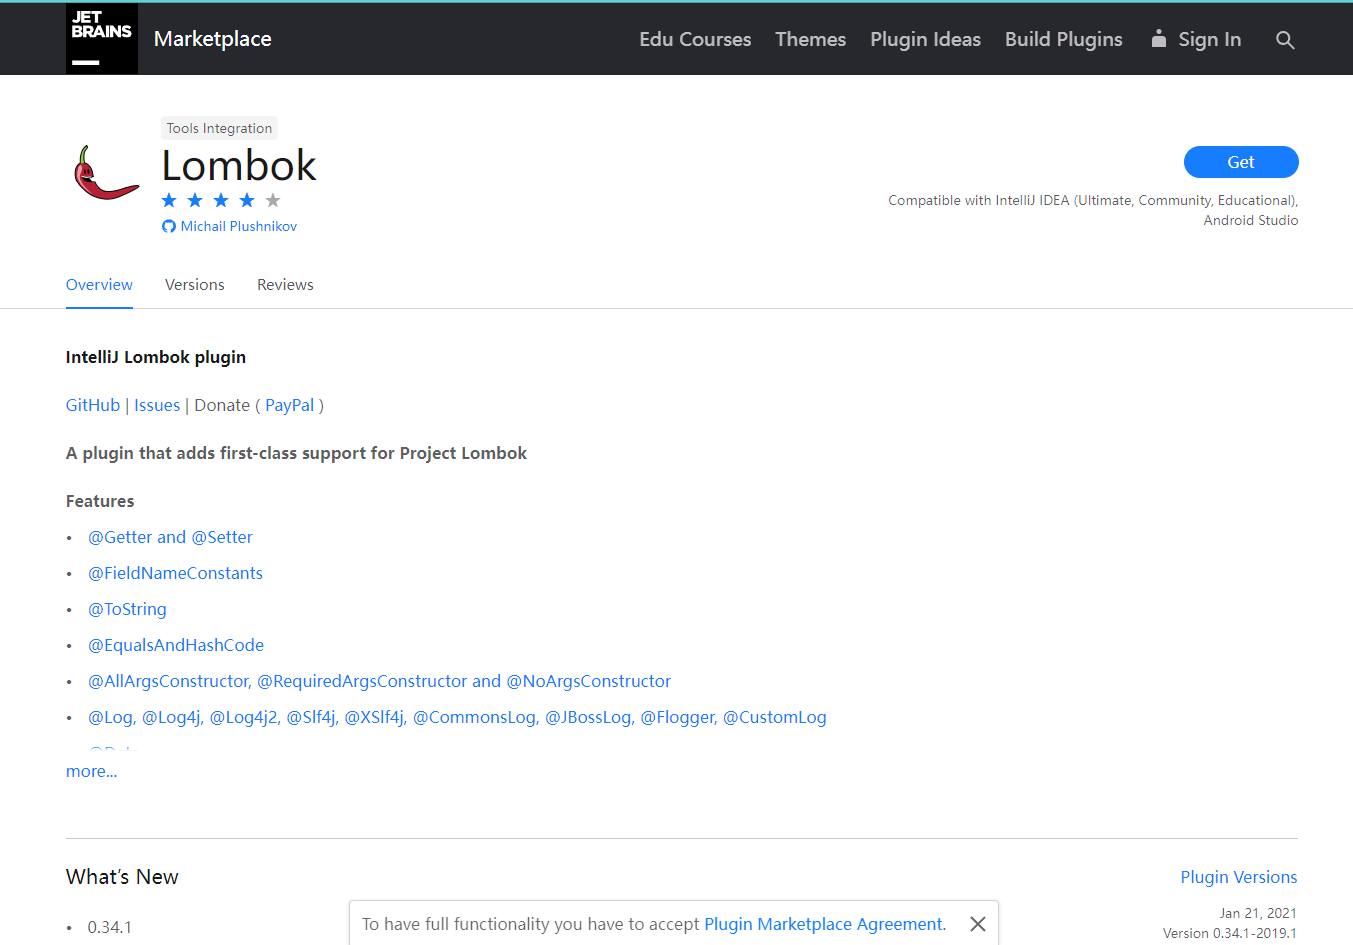Open the PayPal donate link
Screen dimensions: 1353x945
(x=289, y=405)
